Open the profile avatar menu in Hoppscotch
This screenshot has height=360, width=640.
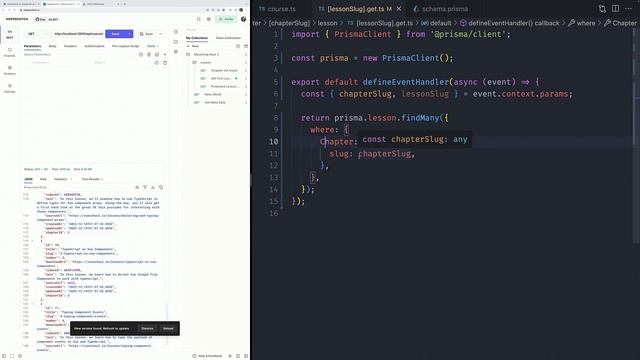[x=244, y=19]
